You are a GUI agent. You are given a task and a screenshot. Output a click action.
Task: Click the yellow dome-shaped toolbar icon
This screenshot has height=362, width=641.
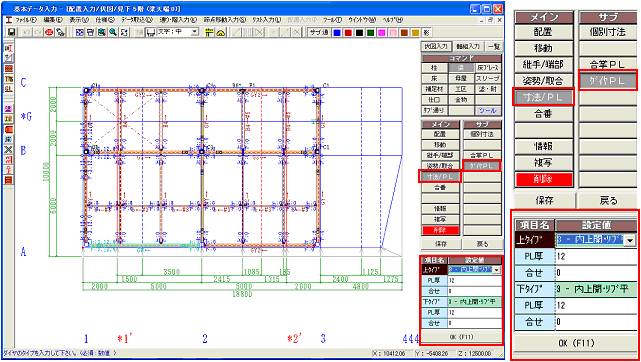[x=221, y=32]
